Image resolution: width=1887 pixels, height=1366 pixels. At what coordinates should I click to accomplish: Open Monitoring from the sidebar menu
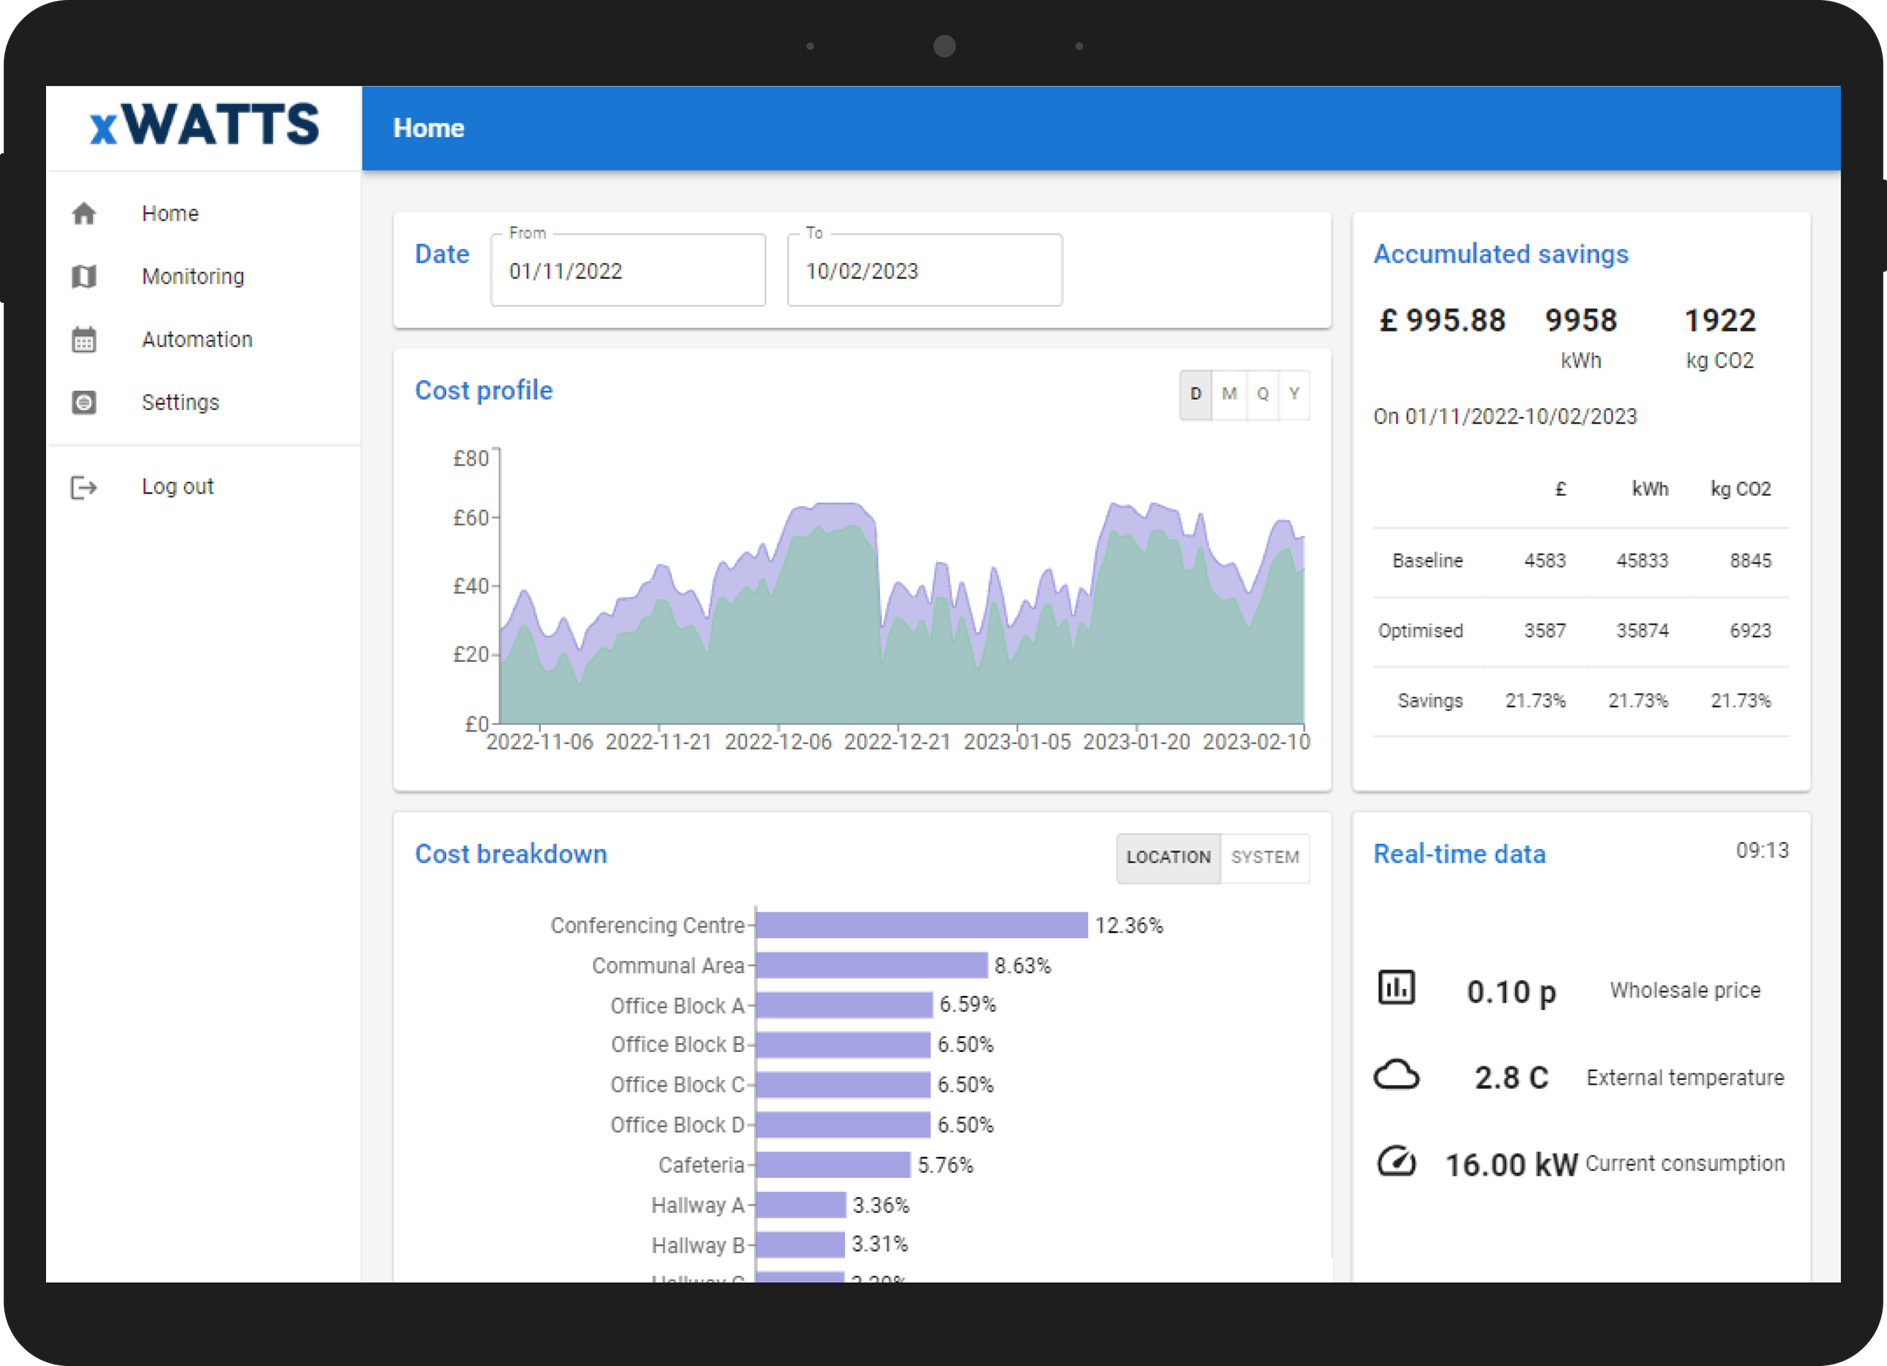pos(193,276)
